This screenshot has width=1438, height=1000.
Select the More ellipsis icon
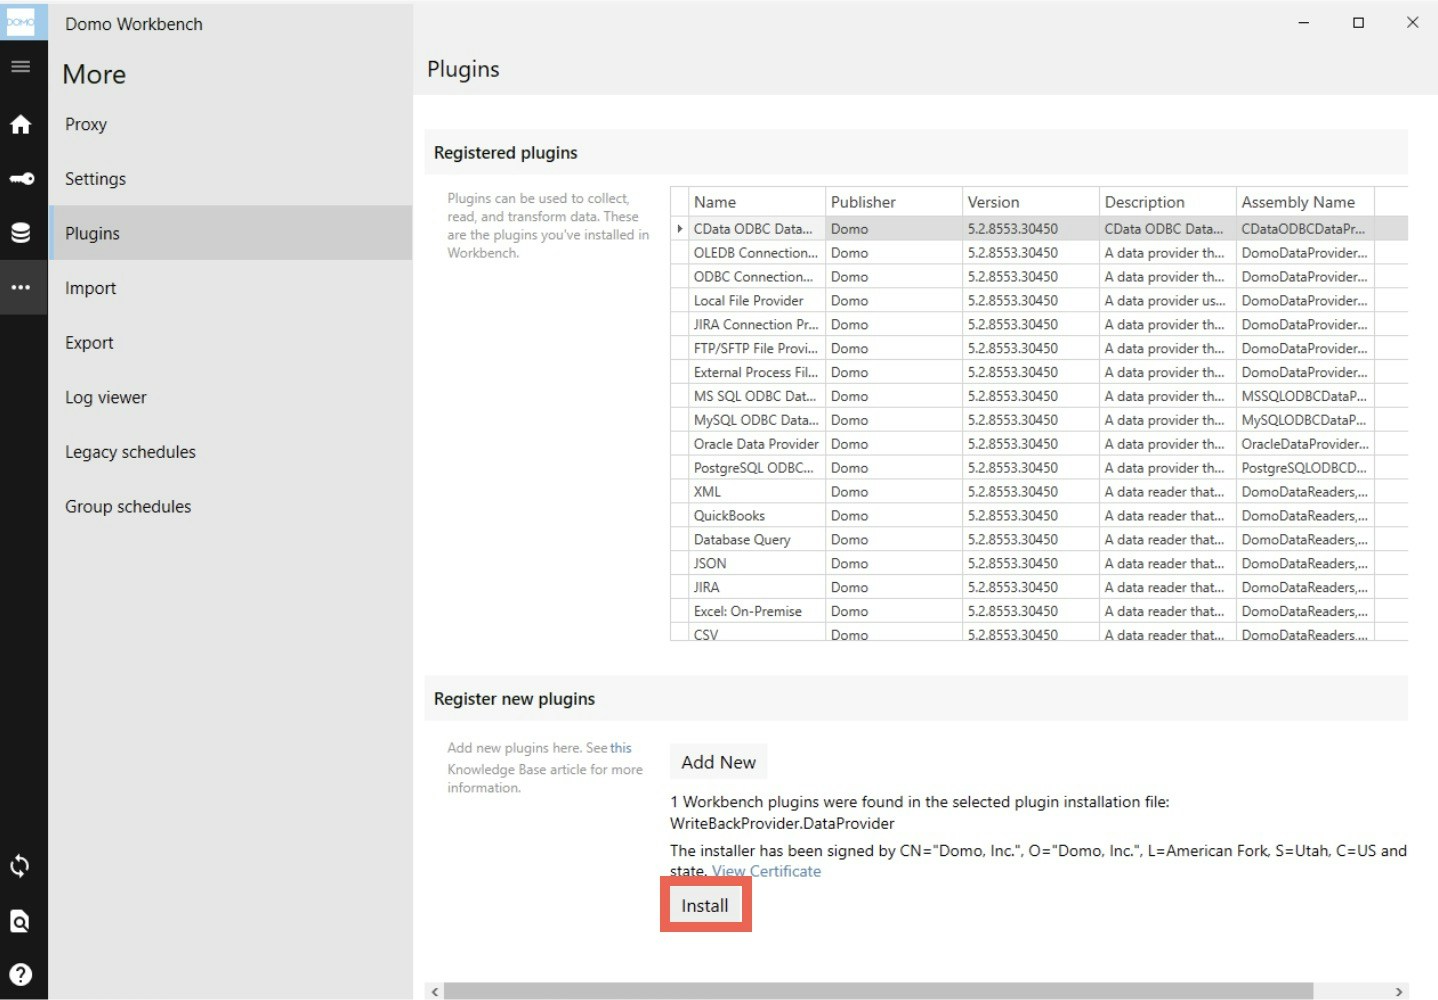[21, 288]
